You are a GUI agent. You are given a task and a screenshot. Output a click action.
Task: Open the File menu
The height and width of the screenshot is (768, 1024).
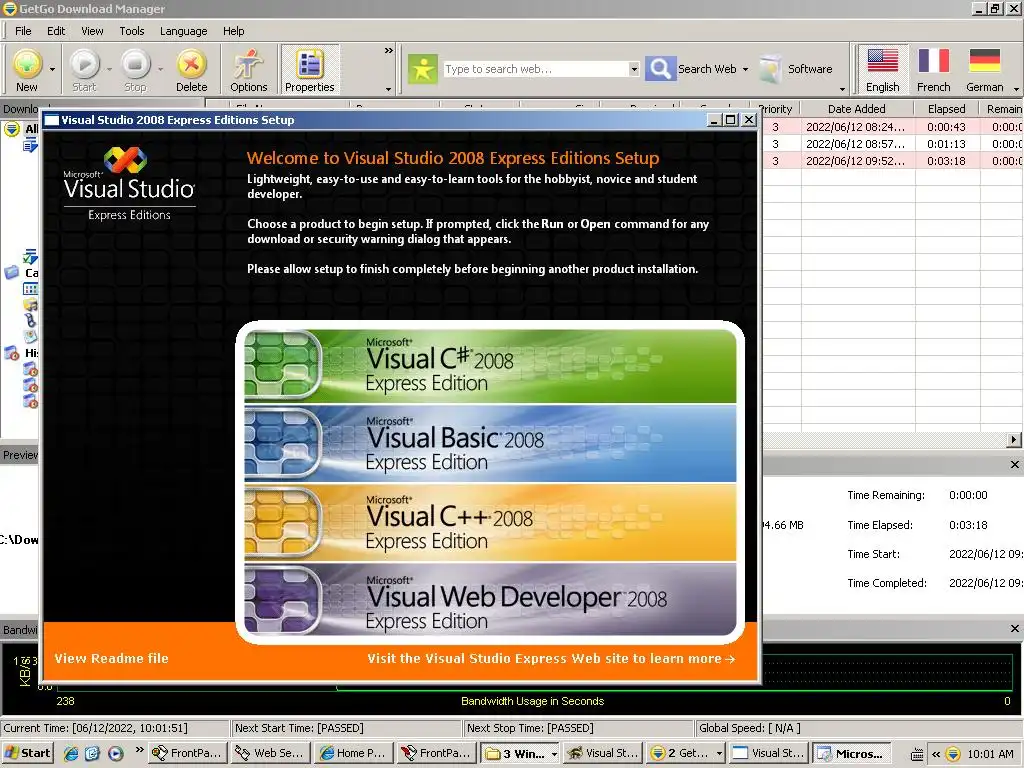click(23, 31)
